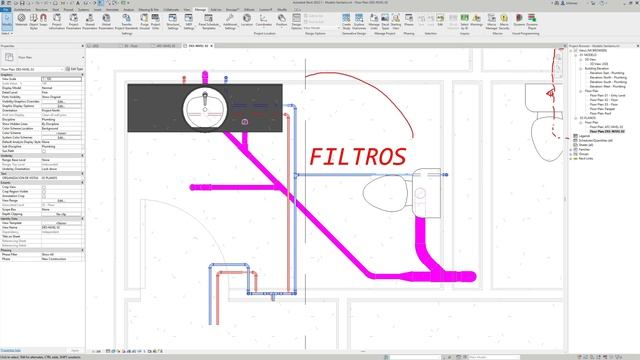The width and height of the screenshot is (640, 360).
Task: Launch Dynamo
Action: tap(519, 20)
